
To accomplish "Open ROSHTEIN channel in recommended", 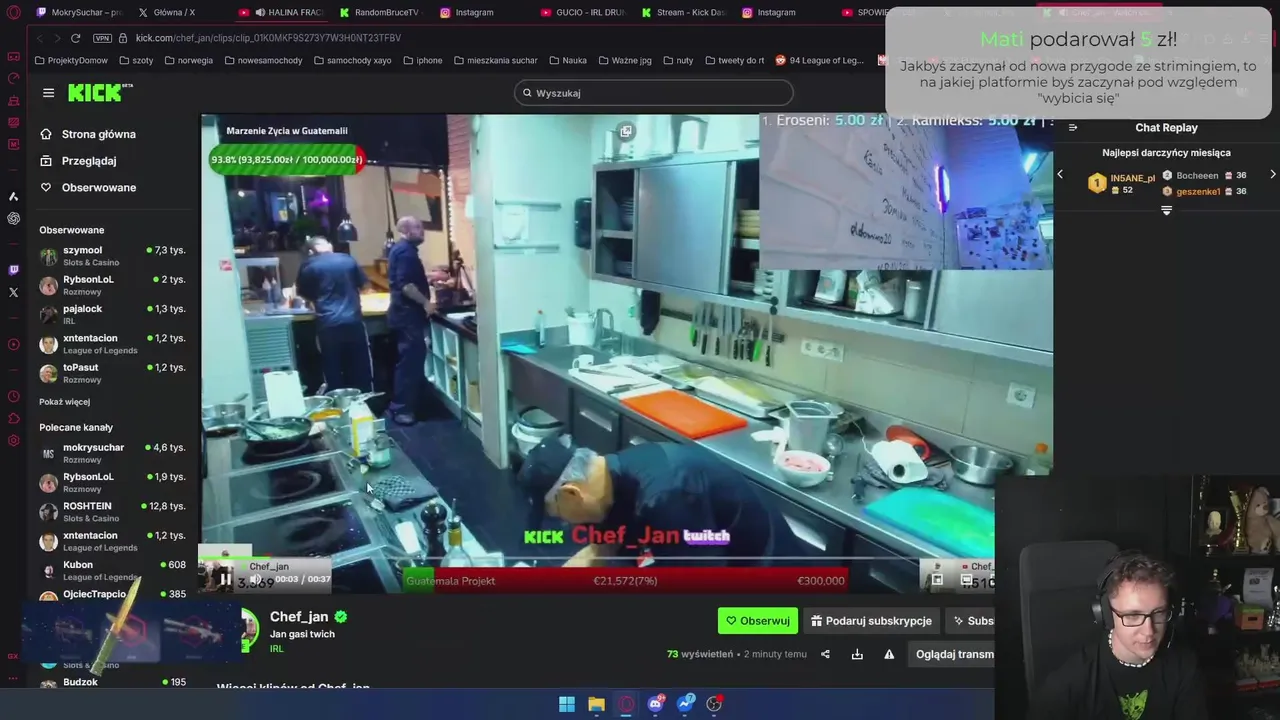I will tap(112, 511).
